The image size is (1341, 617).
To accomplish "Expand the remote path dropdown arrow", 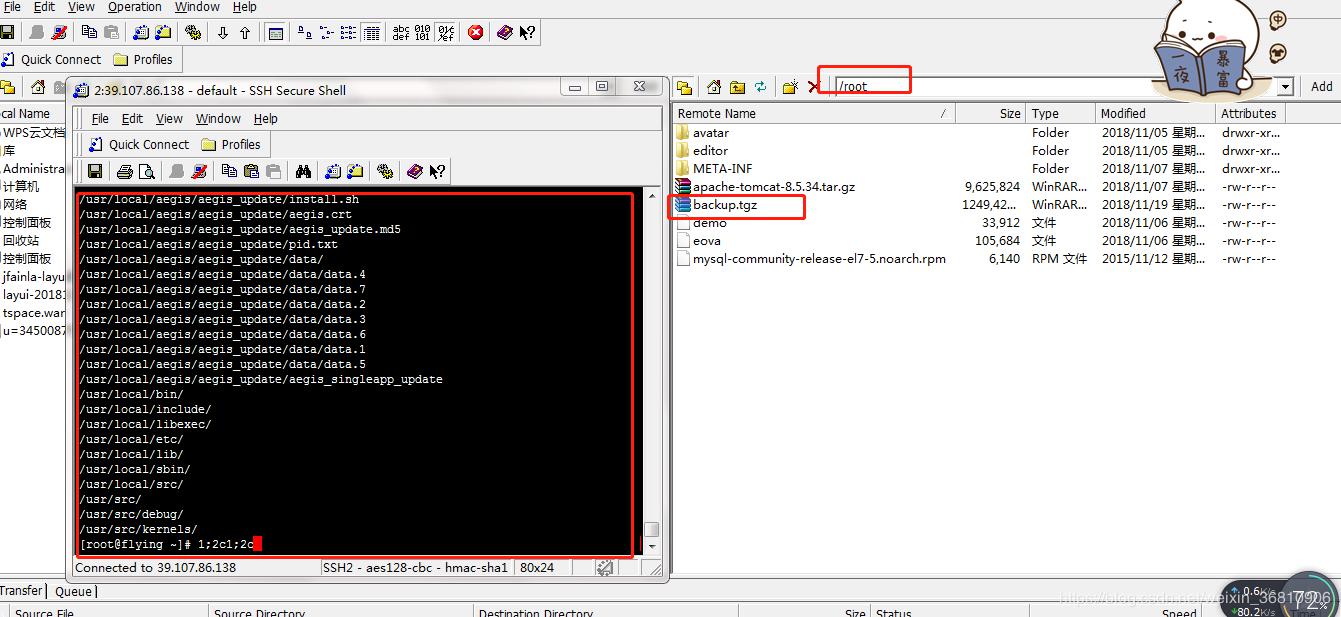I will pos(1285,87).
